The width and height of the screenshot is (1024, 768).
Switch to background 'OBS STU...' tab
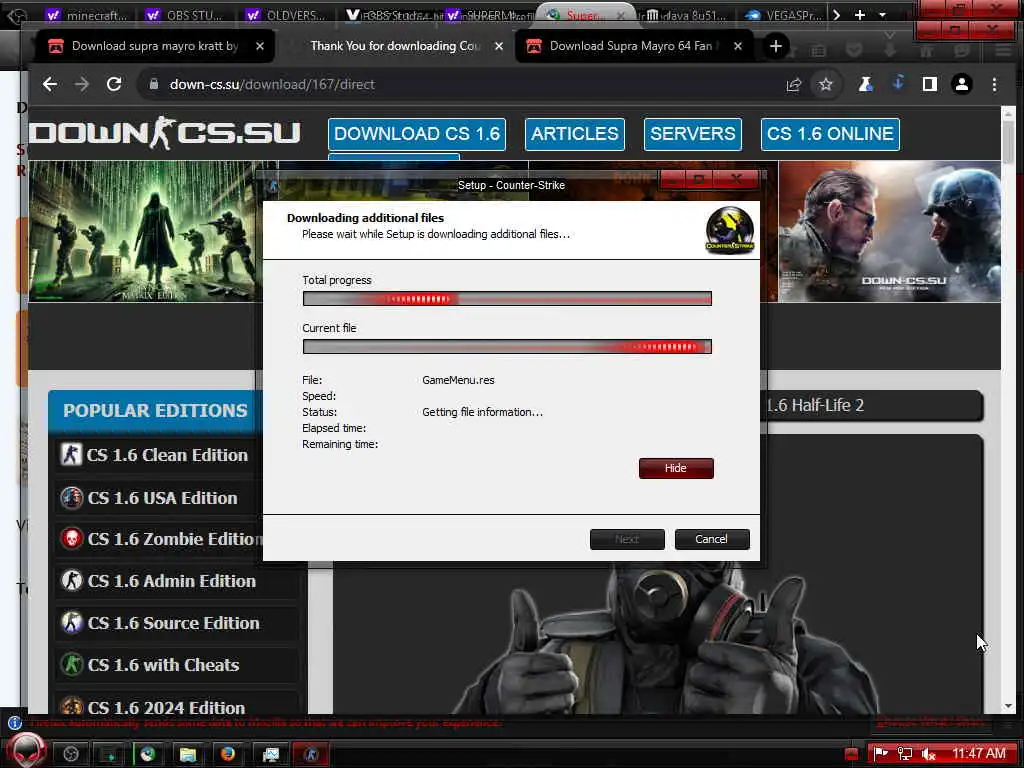[185, 14]
